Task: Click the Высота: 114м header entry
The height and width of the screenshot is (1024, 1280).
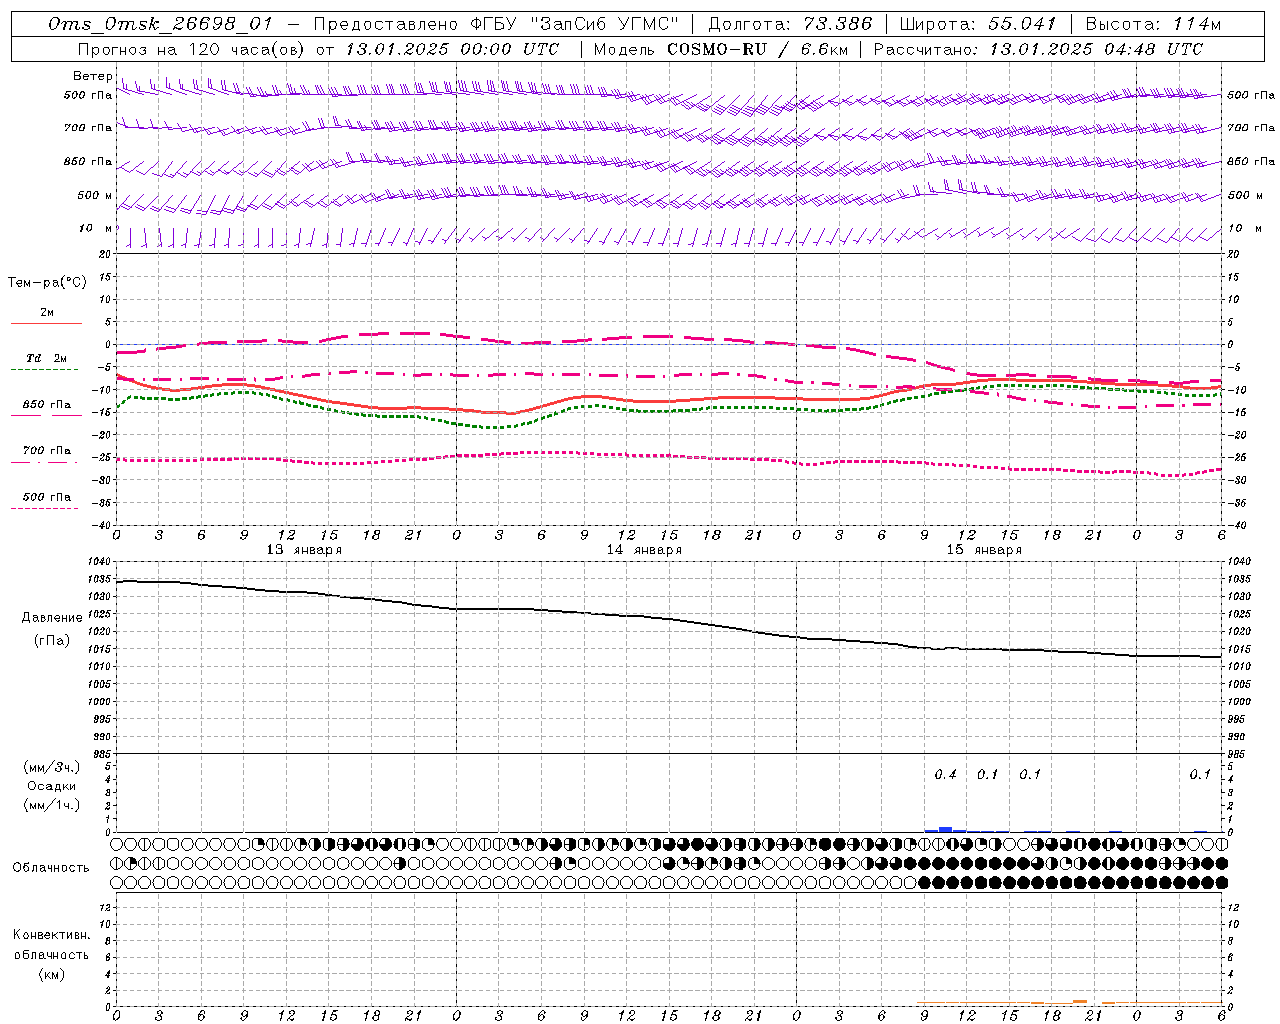Action: [x=1153, y=24]
